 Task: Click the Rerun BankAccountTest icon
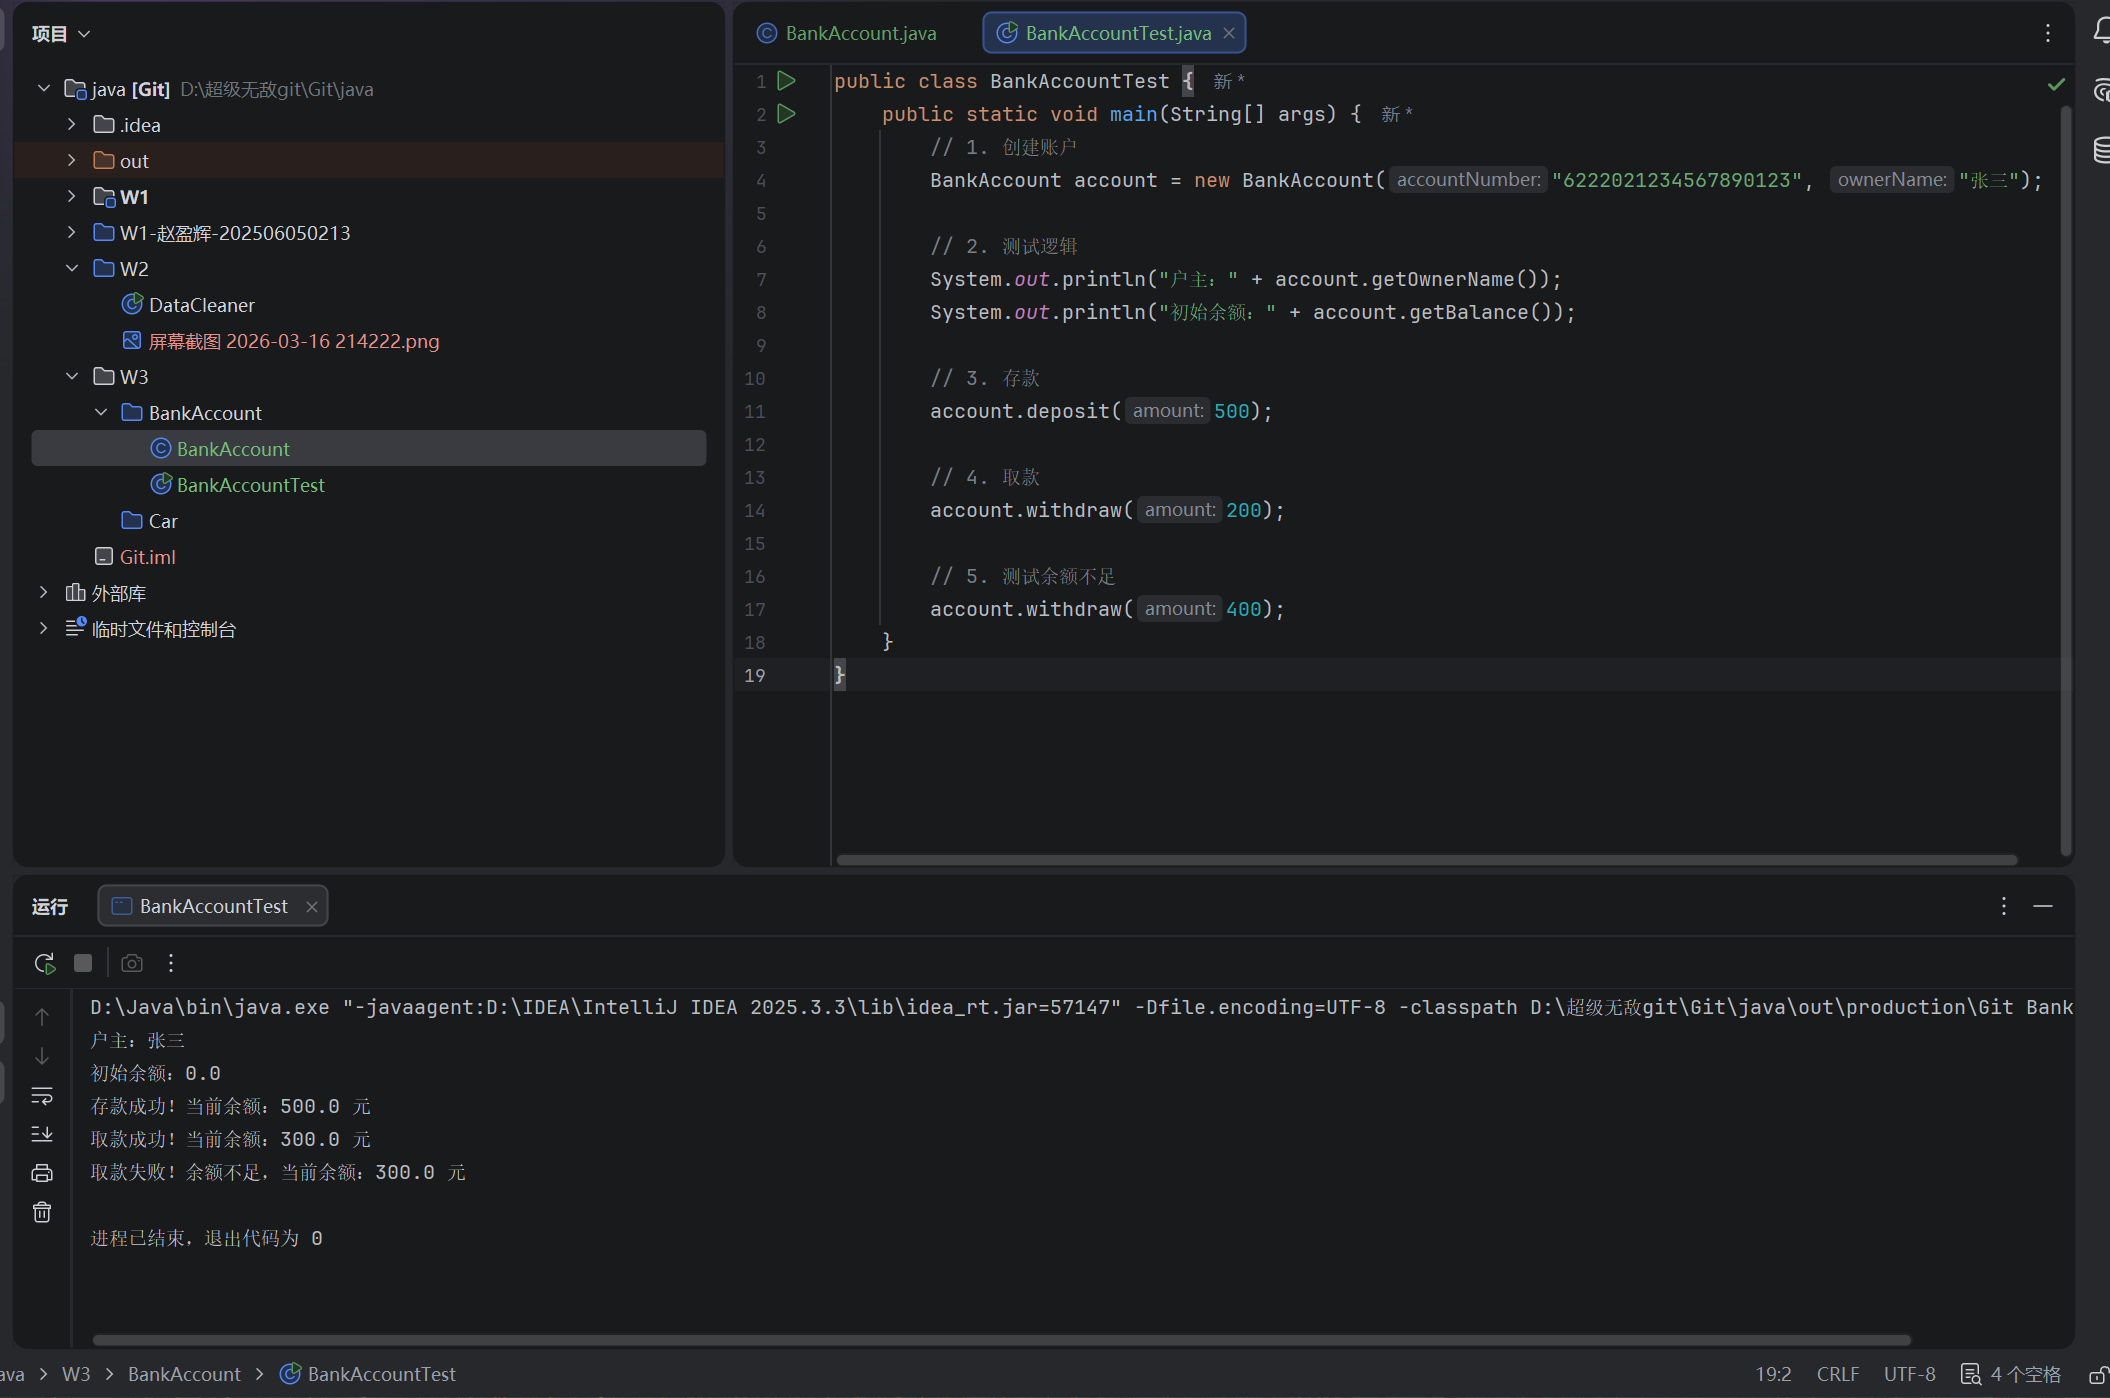point(44,963)
